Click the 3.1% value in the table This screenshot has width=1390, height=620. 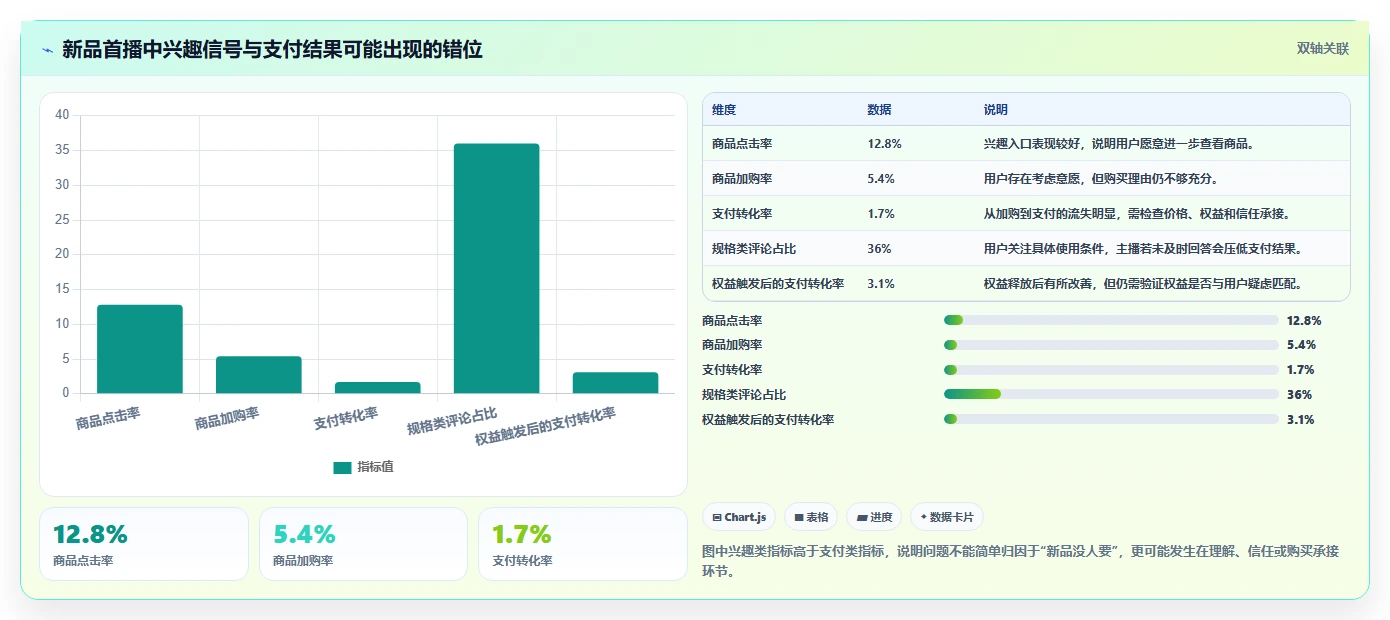[881, 284]
